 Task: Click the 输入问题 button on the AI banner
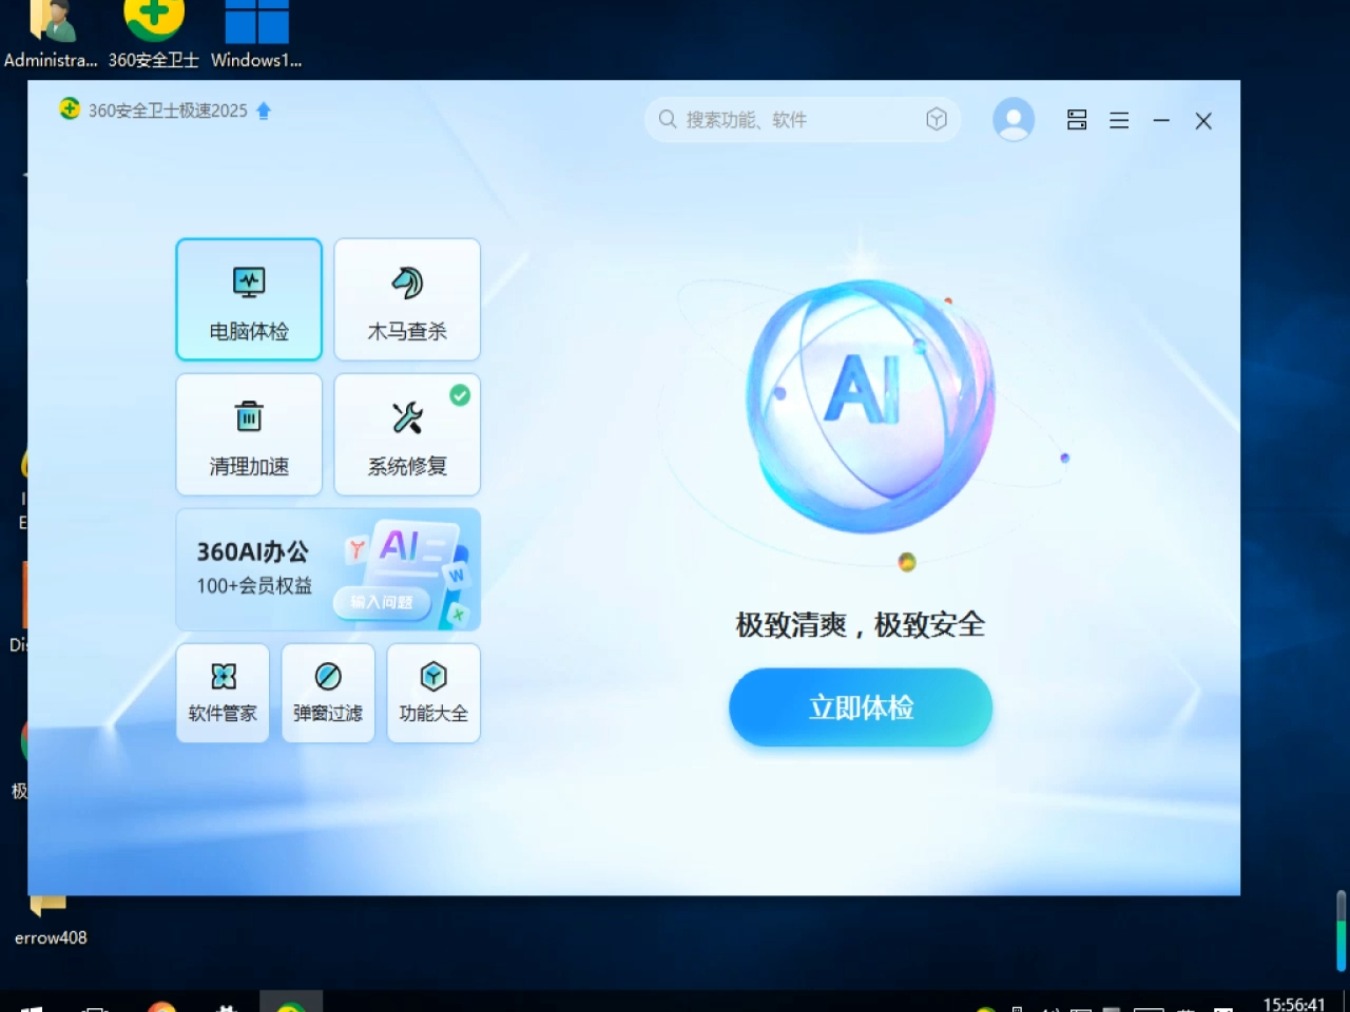(381, 602)
